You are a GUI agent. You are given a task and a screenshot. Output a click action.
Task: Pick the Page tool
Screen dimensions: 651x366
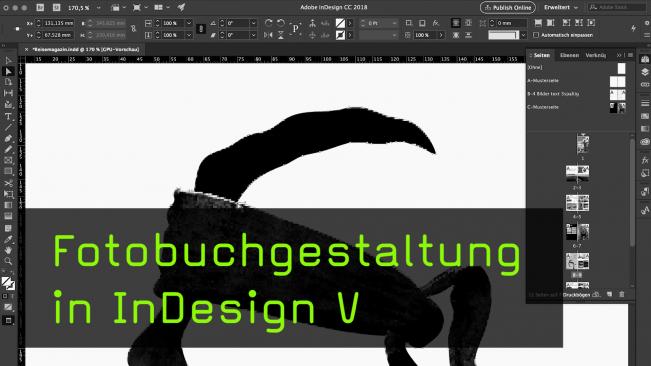[x=8, y=82]
